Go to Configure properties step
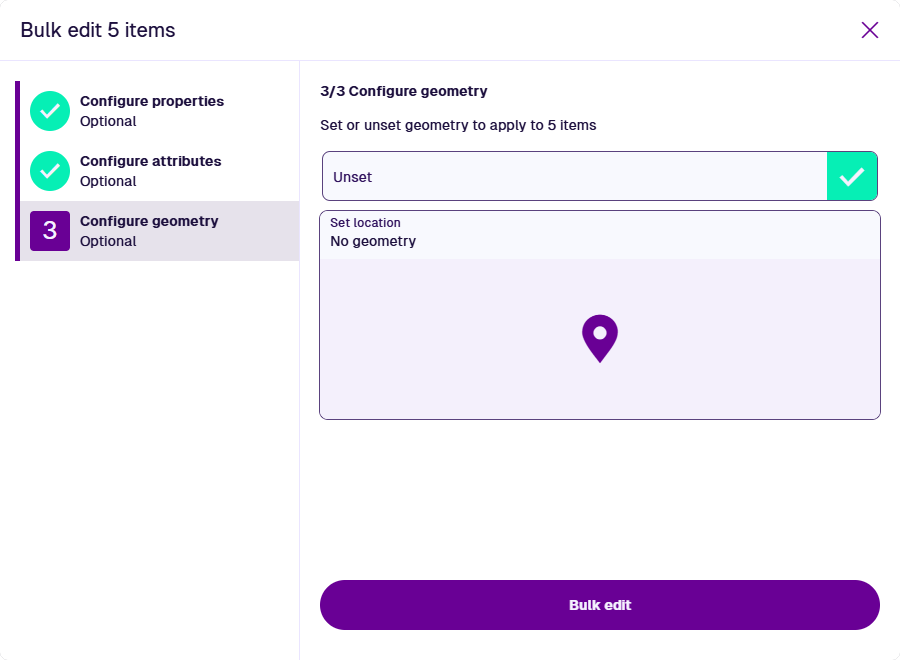 click(x=152, y=101)
